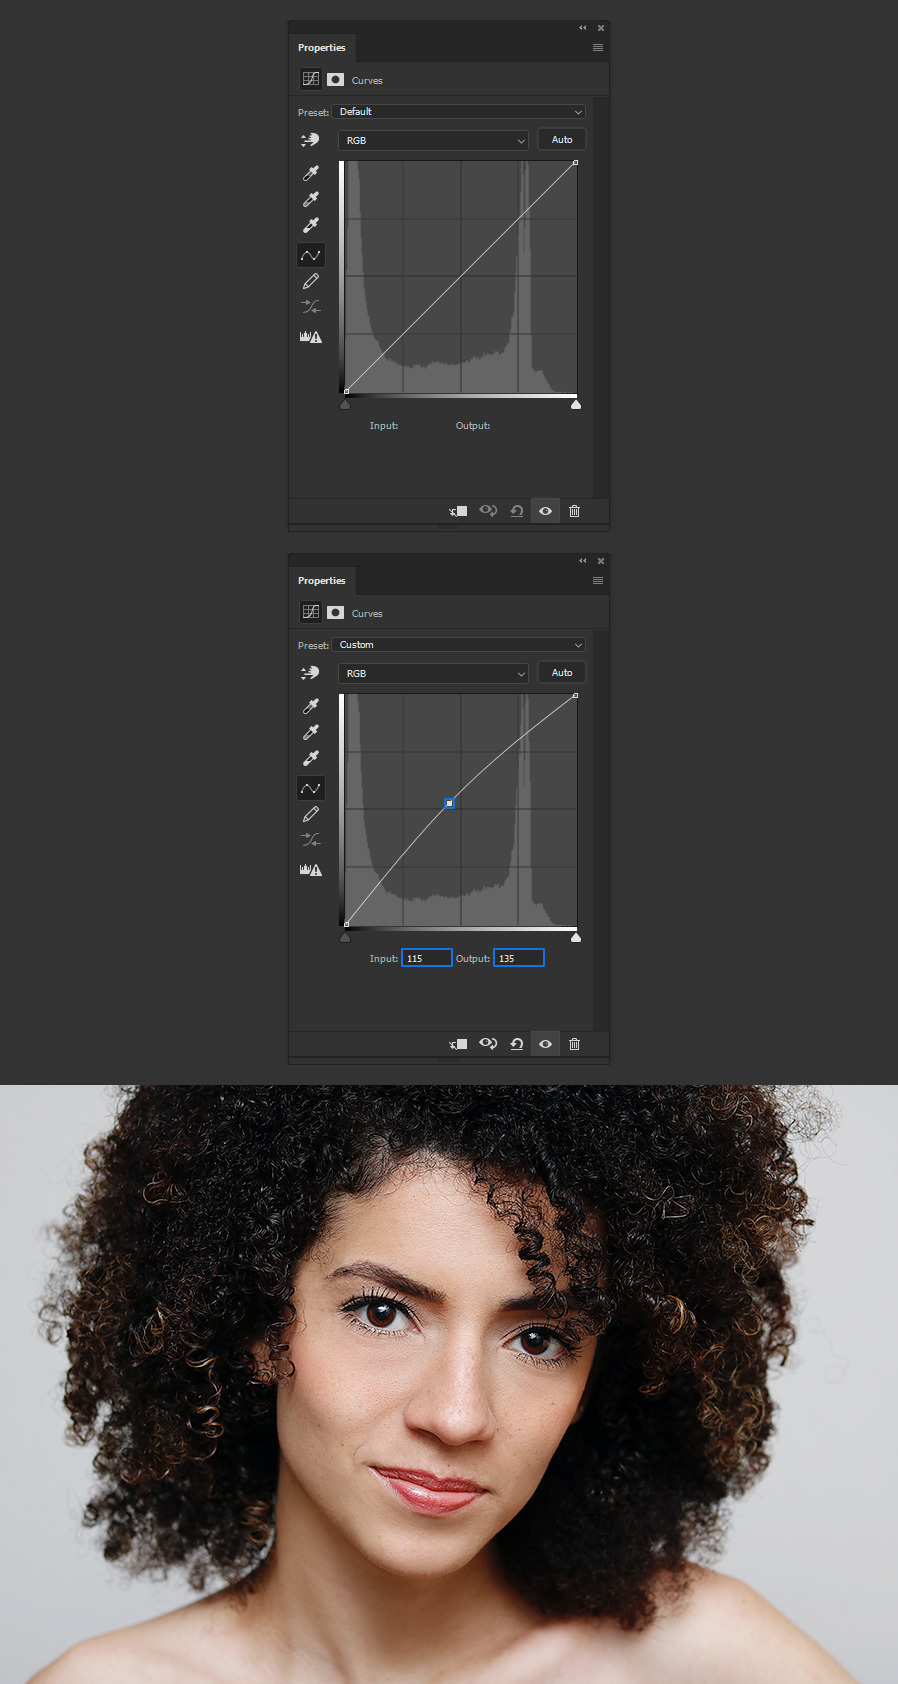Collapse top Properties panel with double arrows

coord(582,28)
